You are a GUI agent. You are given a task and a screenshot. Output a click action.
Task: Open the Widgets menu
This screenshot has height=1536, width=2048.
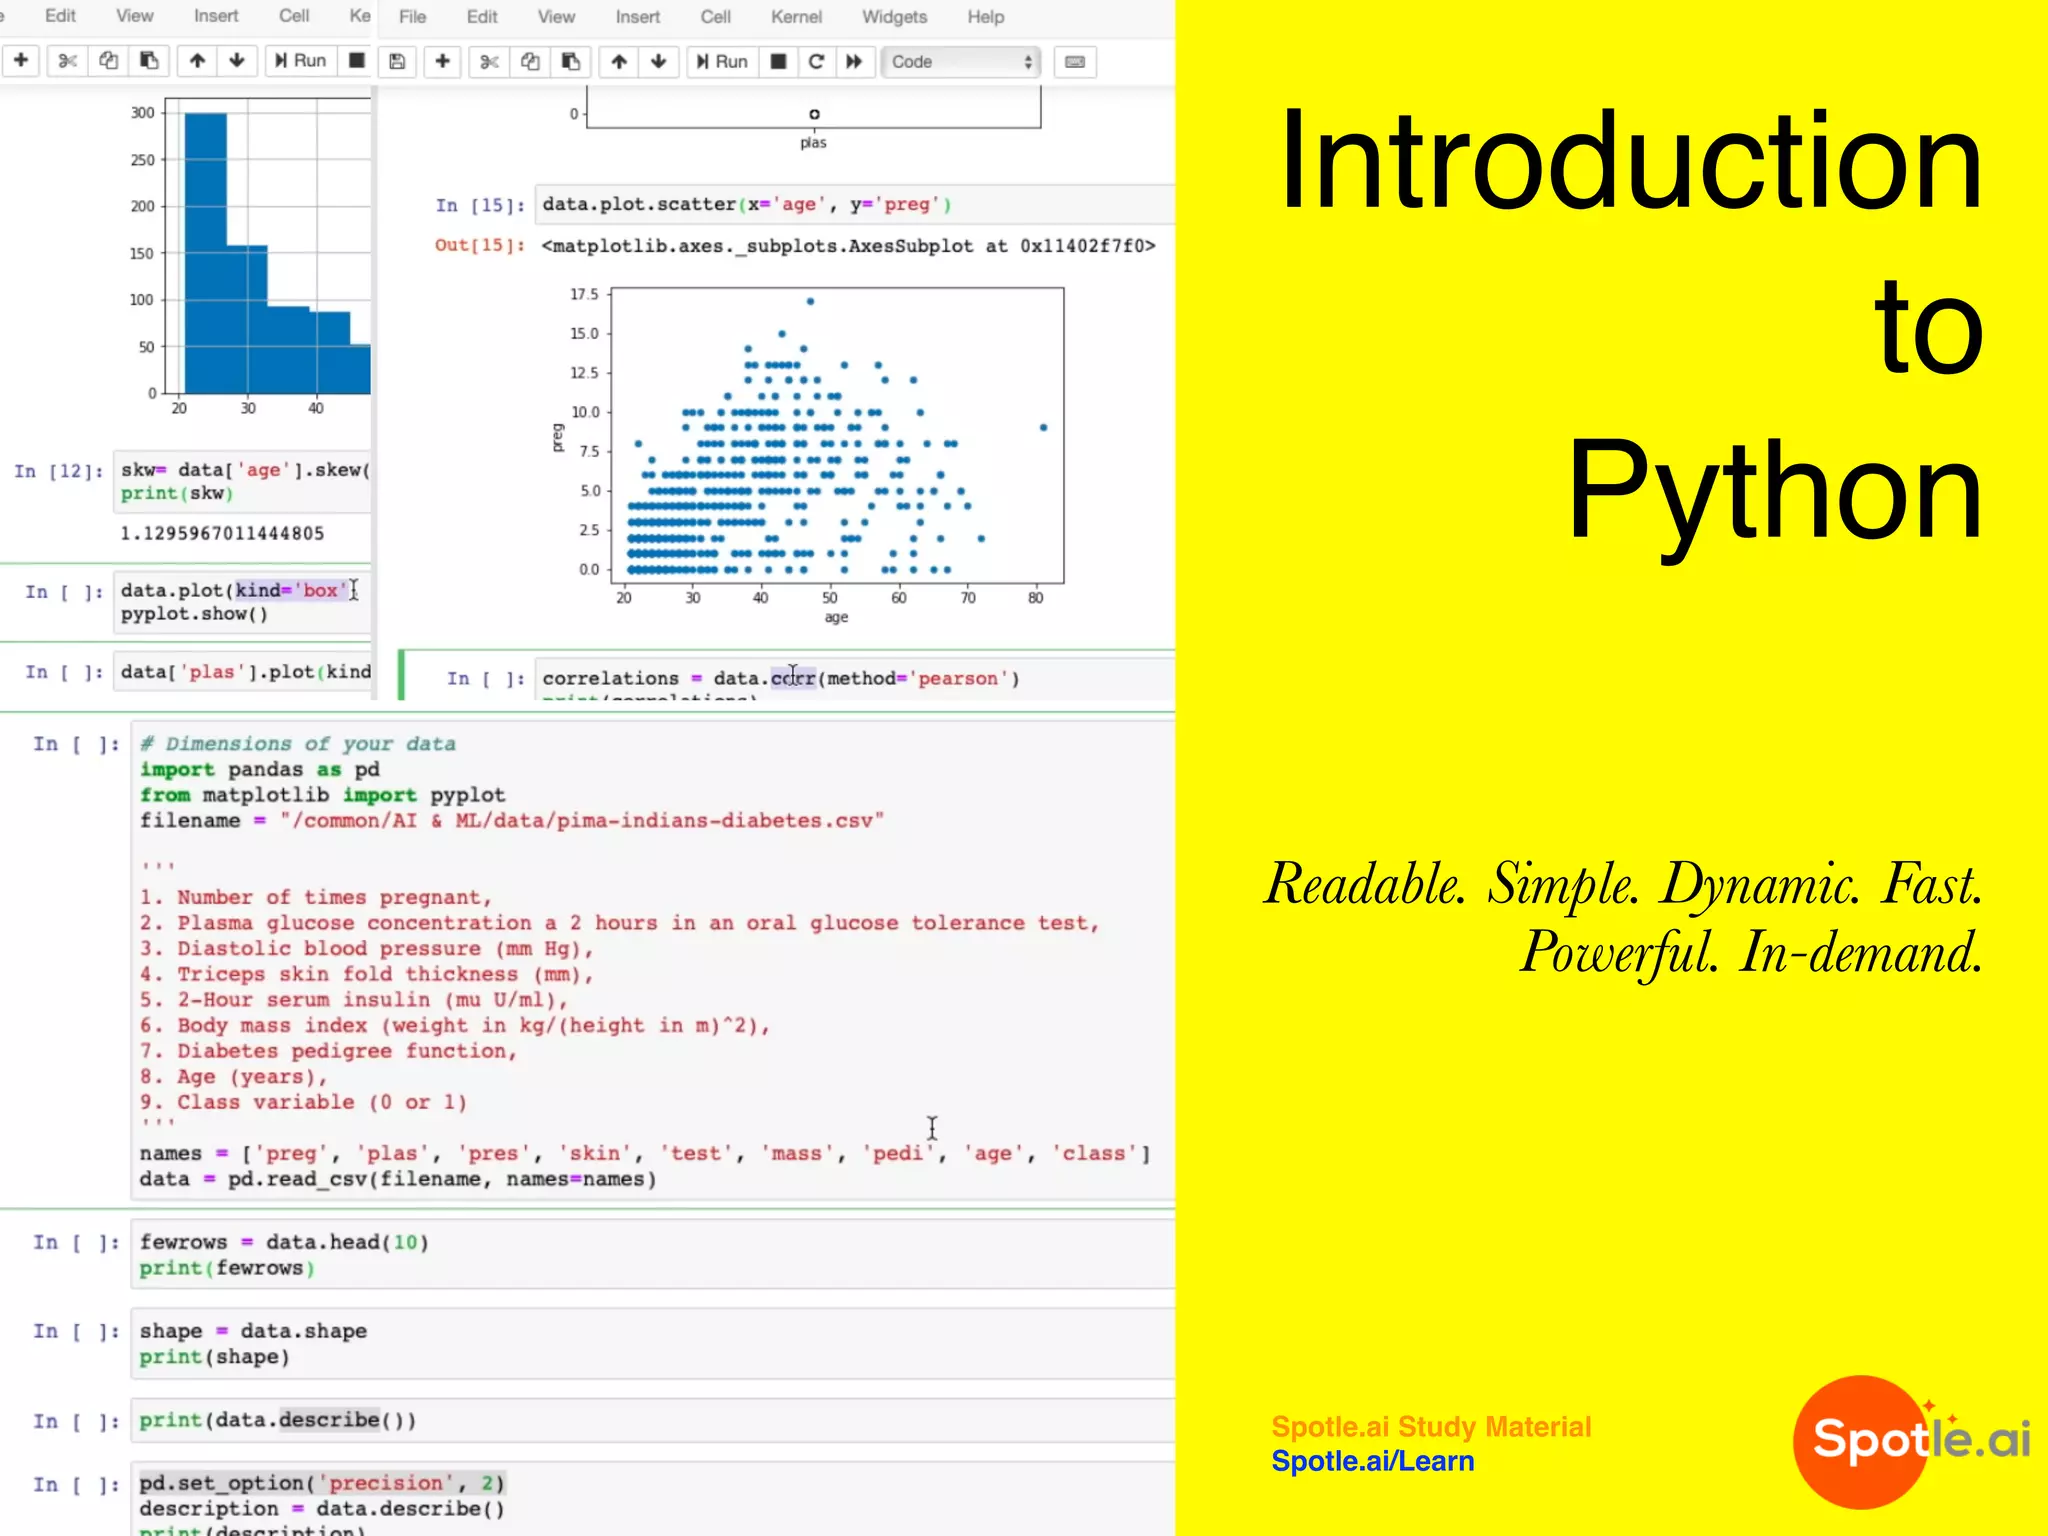[x=894, y=17]
